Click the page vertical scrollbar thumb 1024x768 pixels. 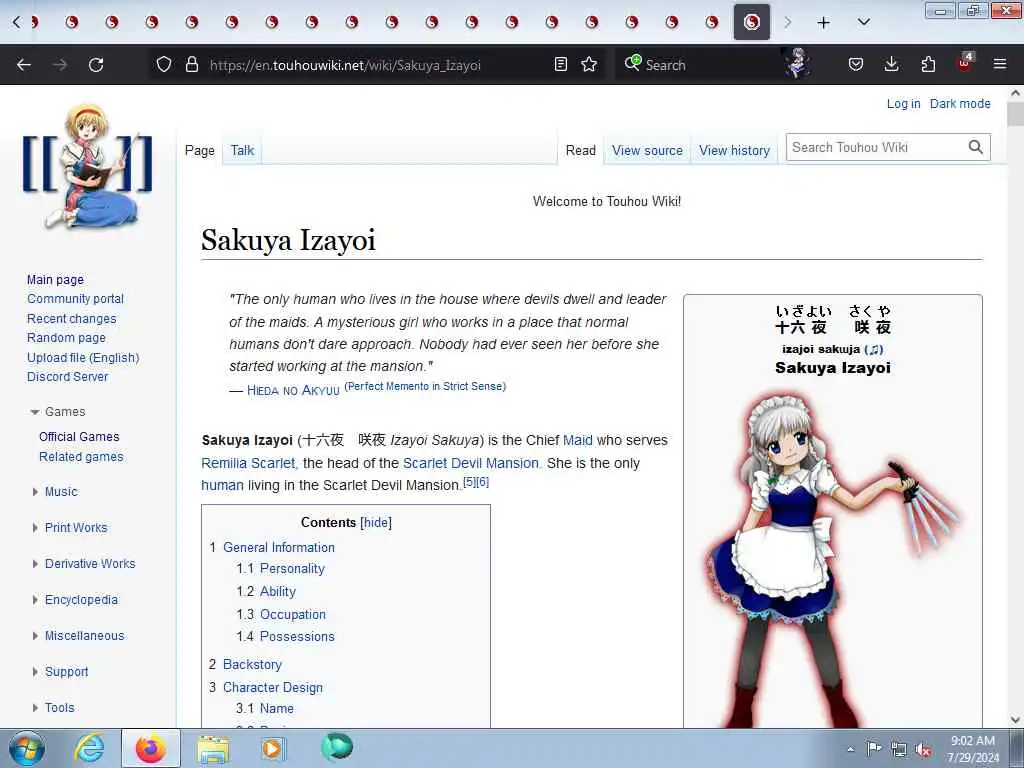(1015, 114)
